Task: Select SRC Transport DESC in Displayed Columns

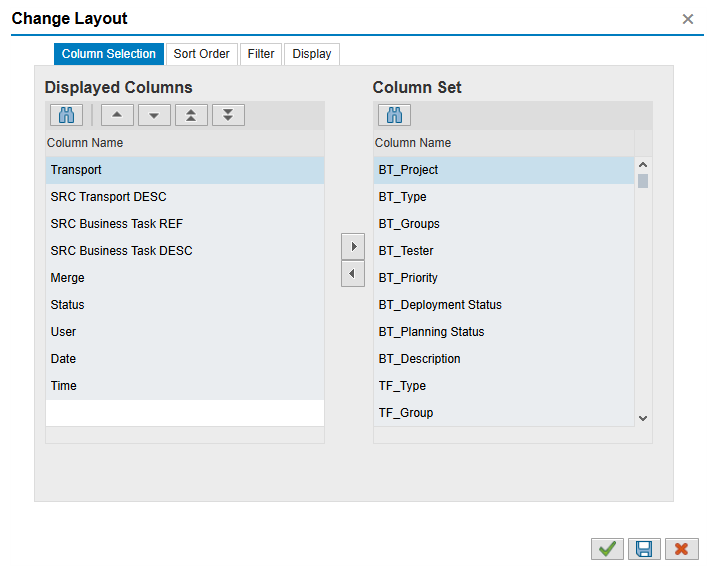Action: point(108,197)
